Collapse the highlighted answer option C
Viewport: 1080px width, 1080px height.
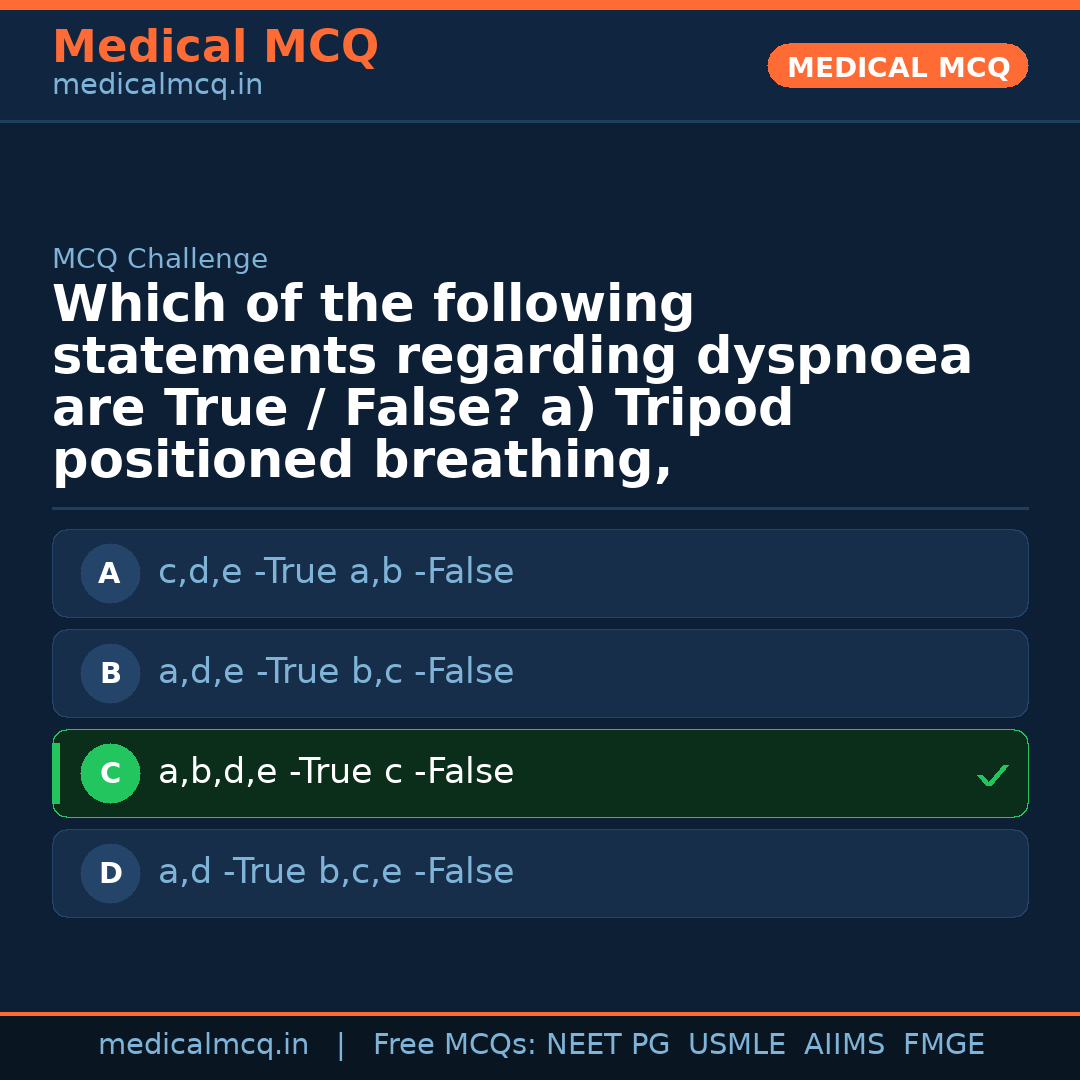pyautogui.click(x=540, y=773)
